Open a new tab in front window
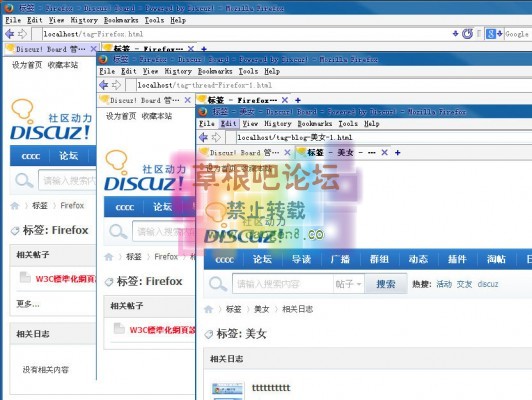This screenshot has width=532, height=400. coord(397,153)
